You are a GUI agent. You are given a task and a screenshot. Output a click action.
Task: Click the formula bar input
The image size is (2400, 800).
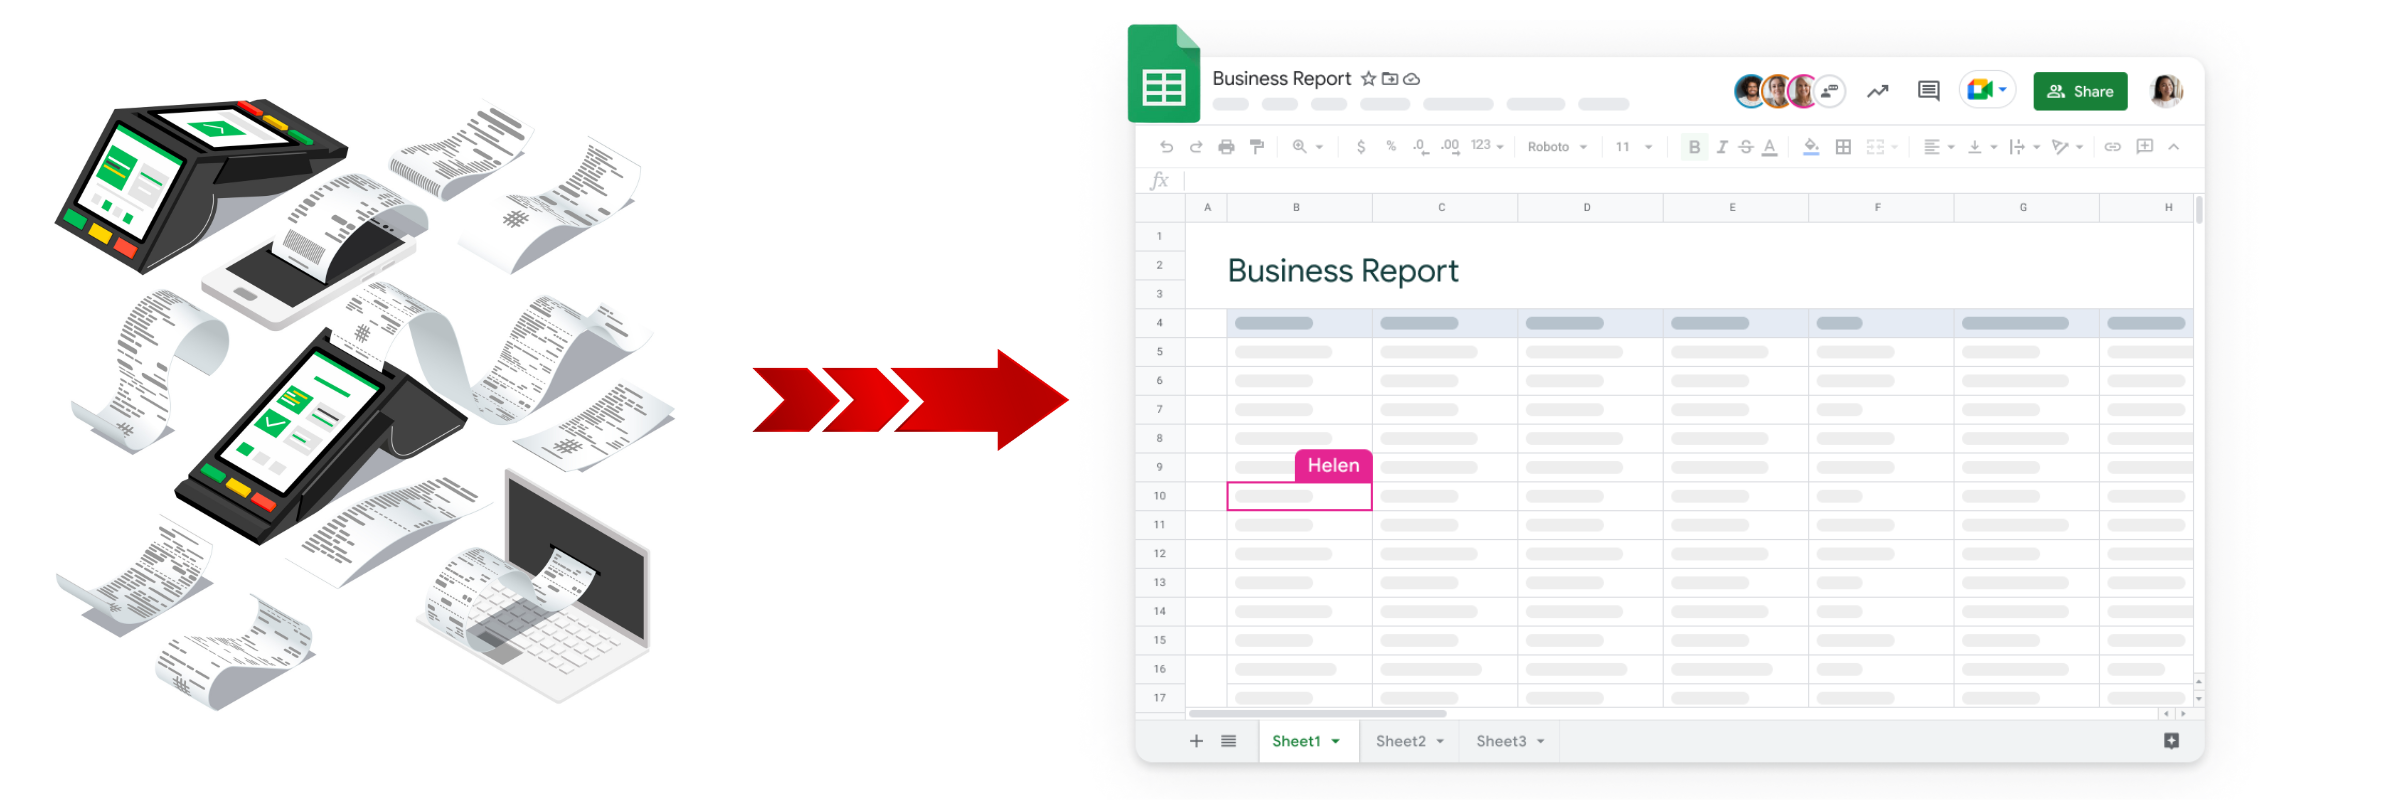(1689, 181)
